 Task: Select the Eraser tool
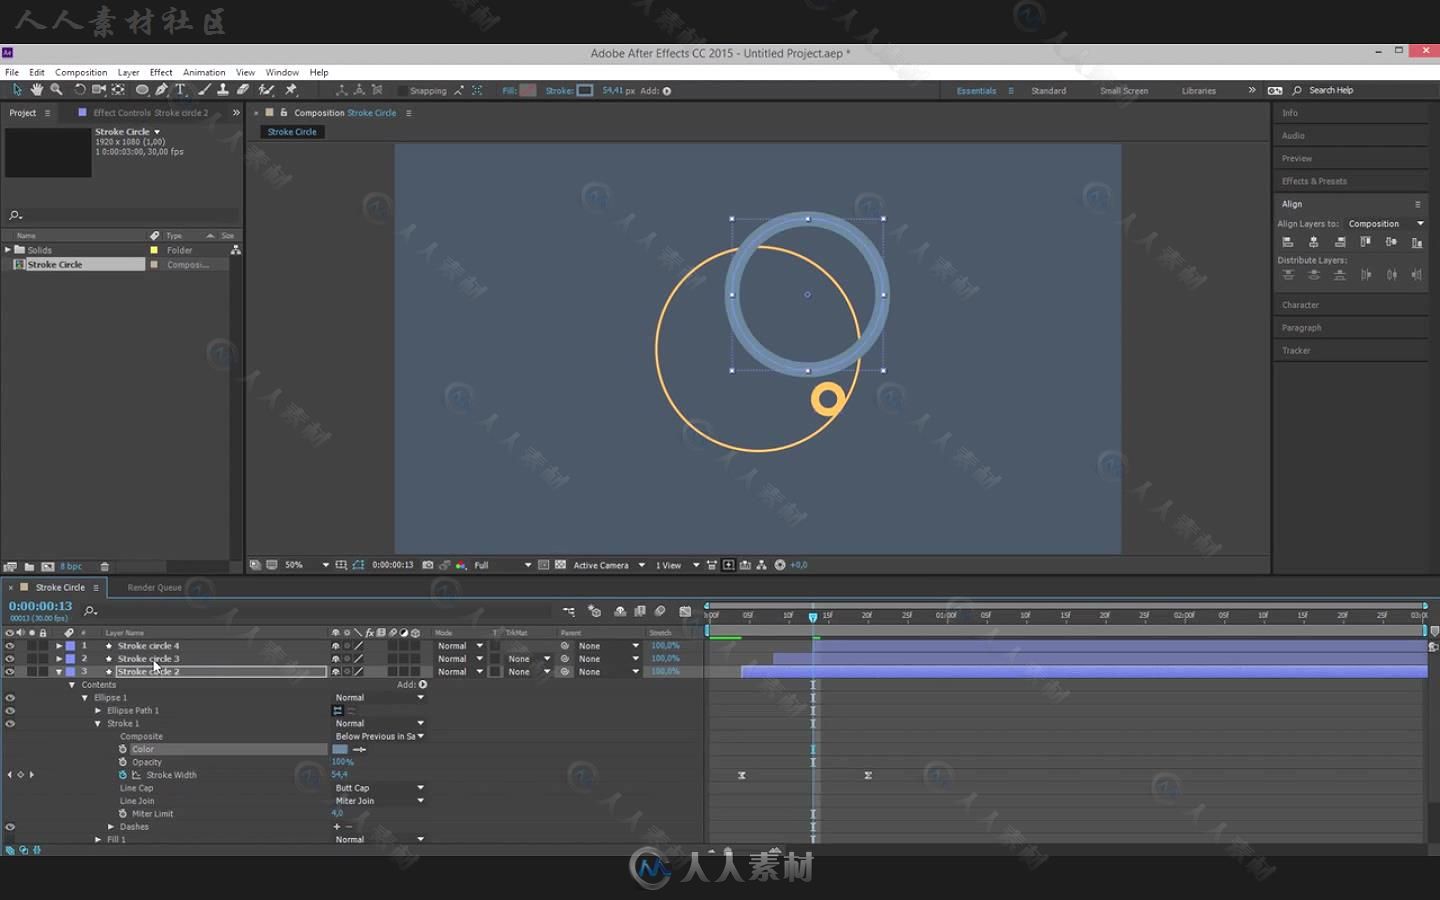(x=243, y=90)
